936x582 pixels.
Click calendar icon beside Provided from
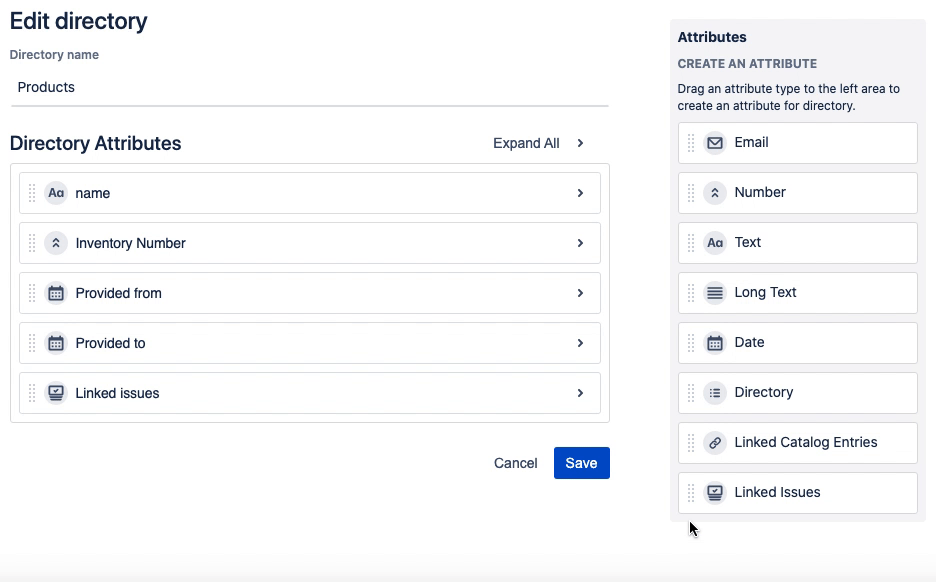pos(56,293)
